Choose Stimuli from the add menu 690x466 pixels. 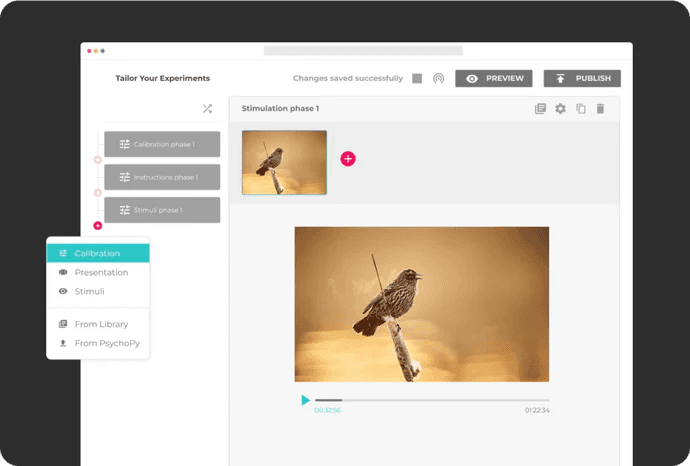[x=98, y=291]
